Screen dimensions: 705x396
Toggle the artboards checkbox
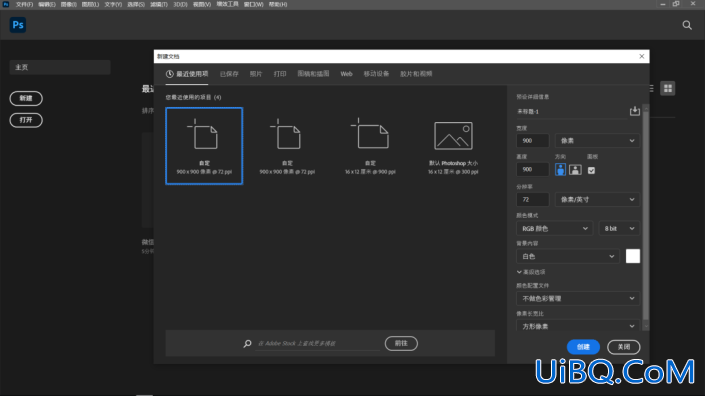(591, 170)
